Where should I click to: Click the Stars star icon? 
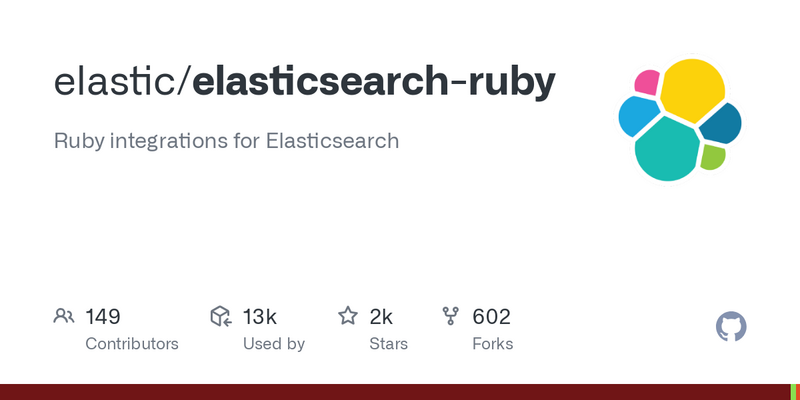pyautogui.click(x=348, y=316)
